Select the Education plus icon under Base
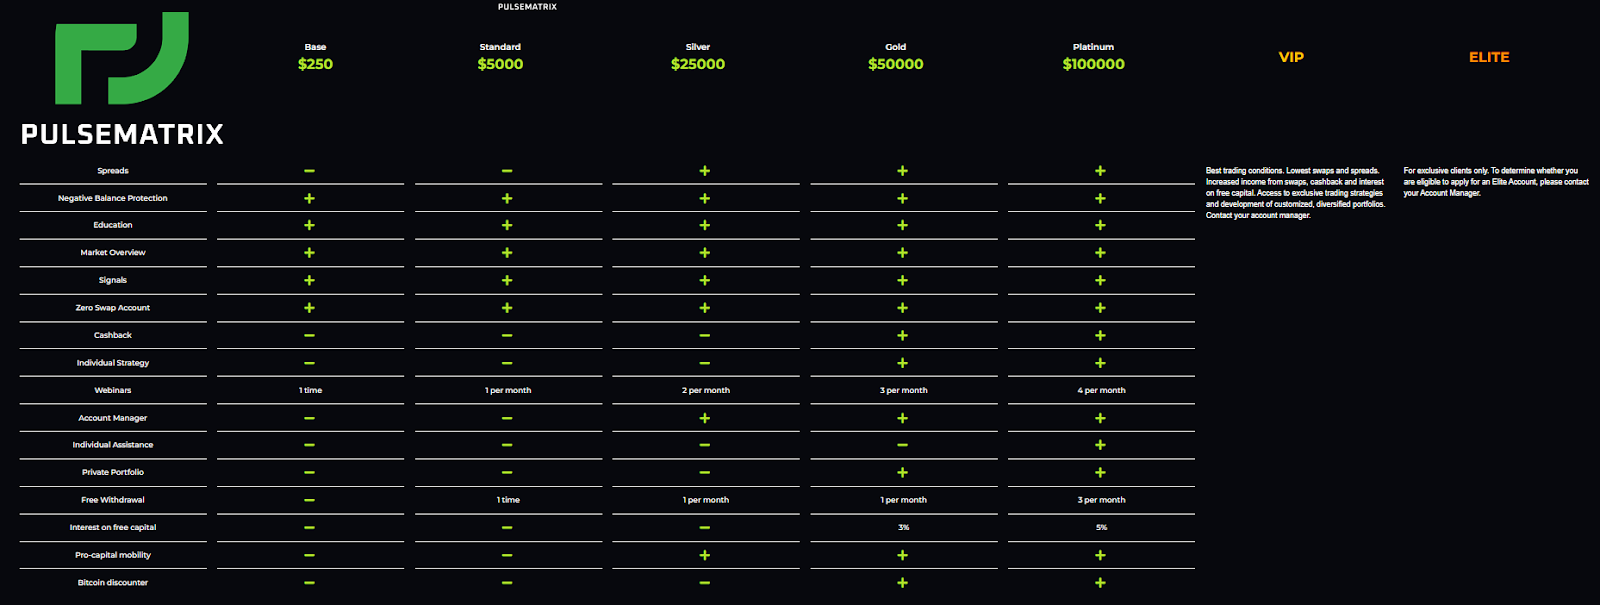The height and width of the screenshot is (605, 1600). (x=309, y=225)
